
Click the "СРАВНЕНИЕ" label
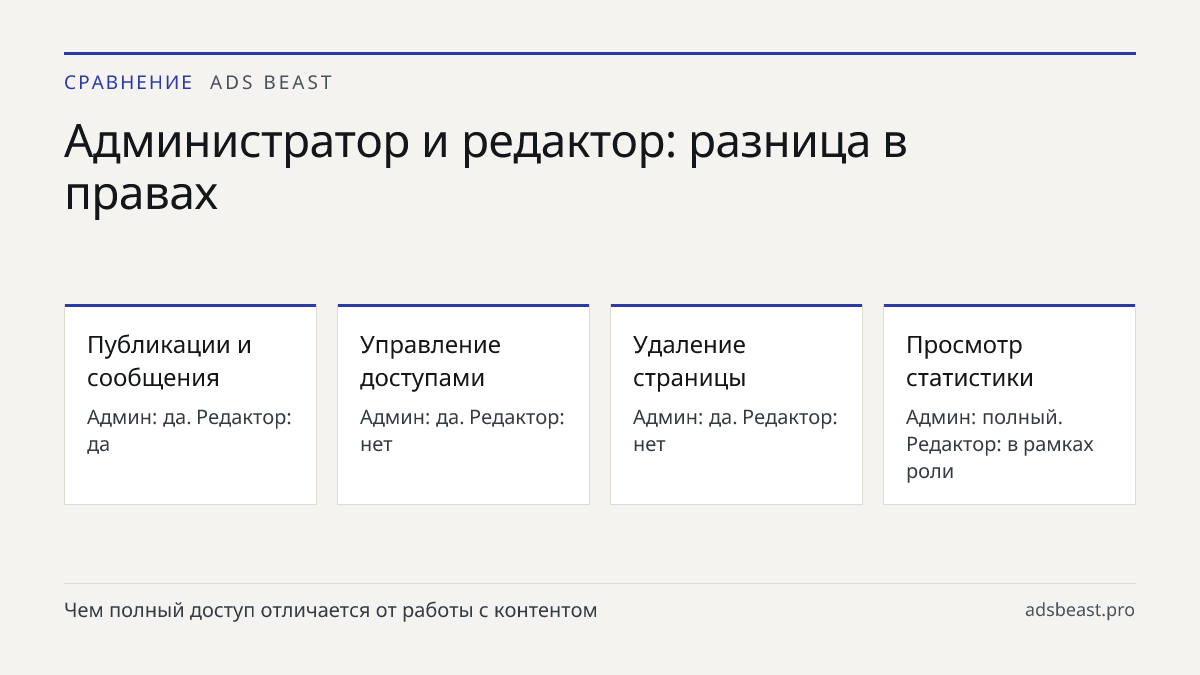point(128,83)
